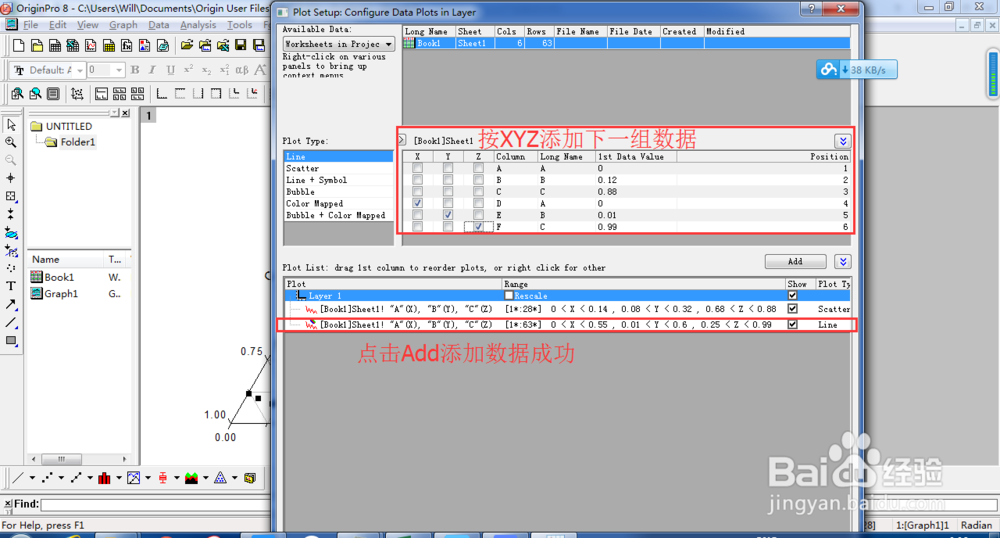Select the Pointer tool in the tools bar

tap(11, 125)
